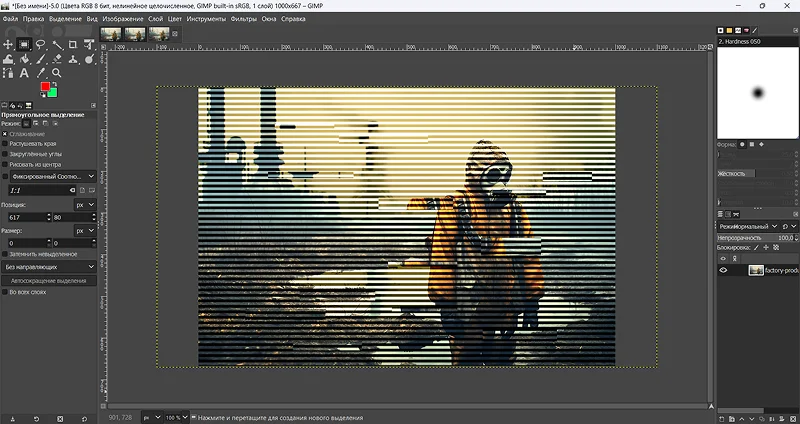
Task: Select the Move tool
Action: 8,45
